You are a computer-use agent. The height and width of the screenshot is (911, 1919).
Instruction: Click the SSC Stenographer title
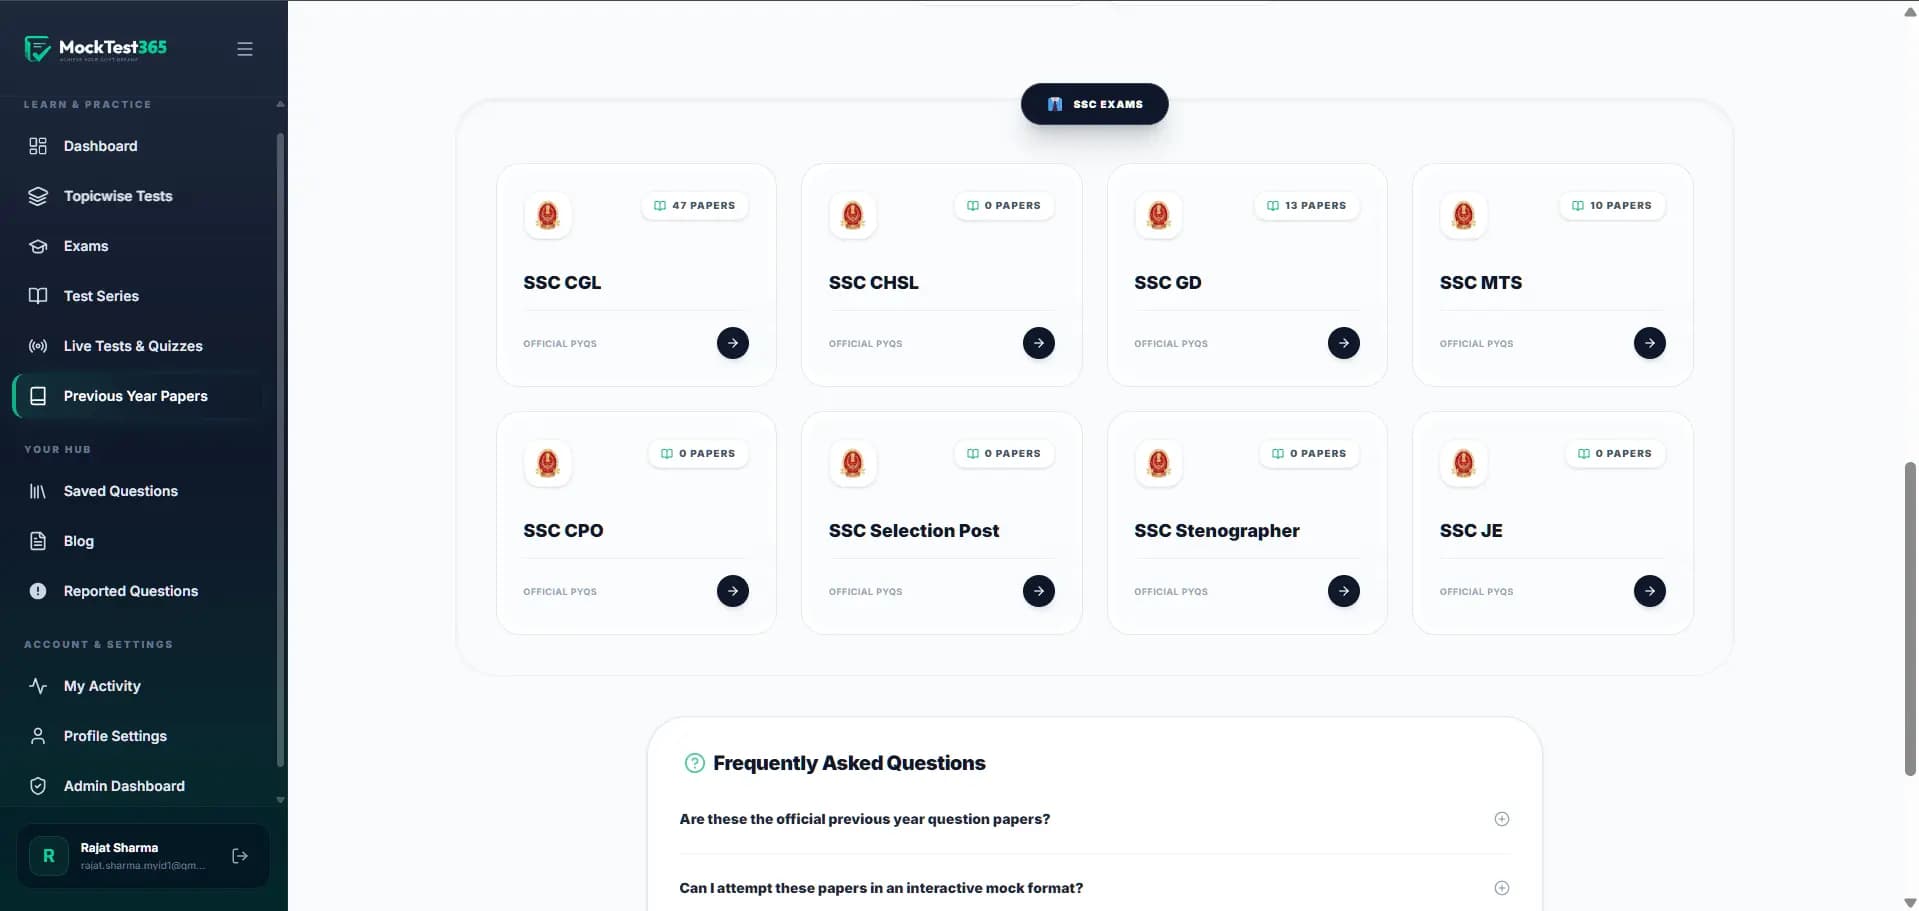click(x=1217, y=531)
